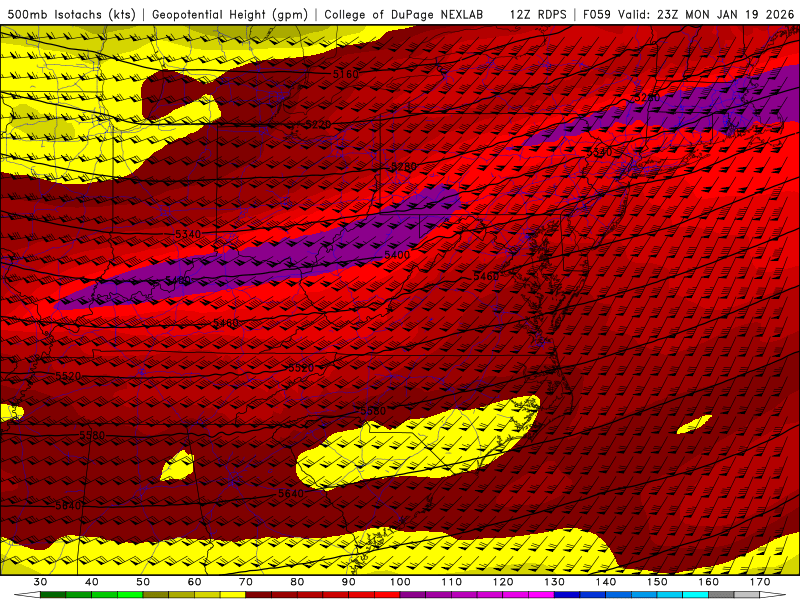
Task: Click the color bar label 100
Action: [x=400, y=582]
